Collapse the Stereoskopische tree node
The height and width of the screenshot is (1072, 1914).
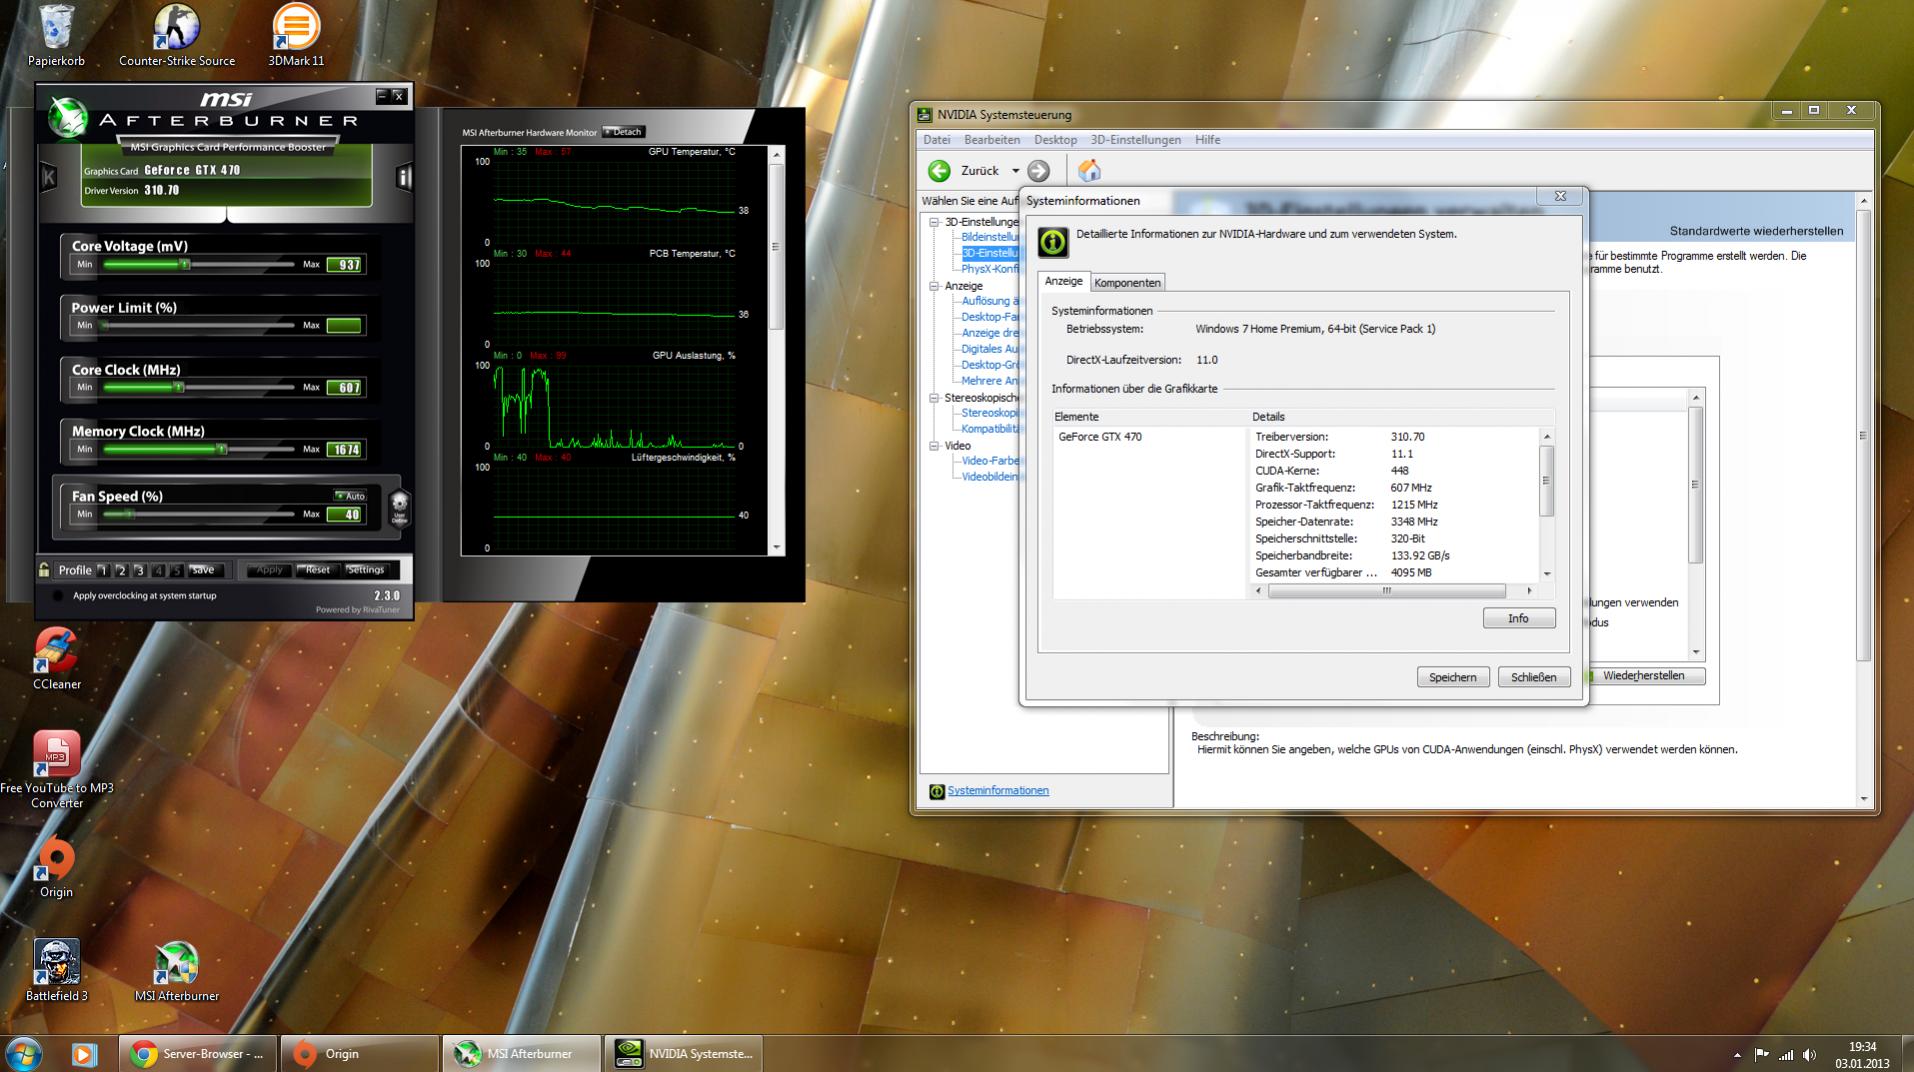[x=934, y=398]
